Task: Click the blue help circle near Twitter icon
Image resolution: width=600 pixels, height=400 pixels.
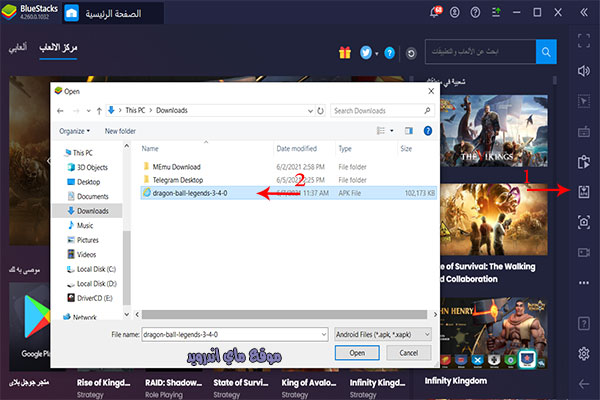Action: (x=389, y=53)
